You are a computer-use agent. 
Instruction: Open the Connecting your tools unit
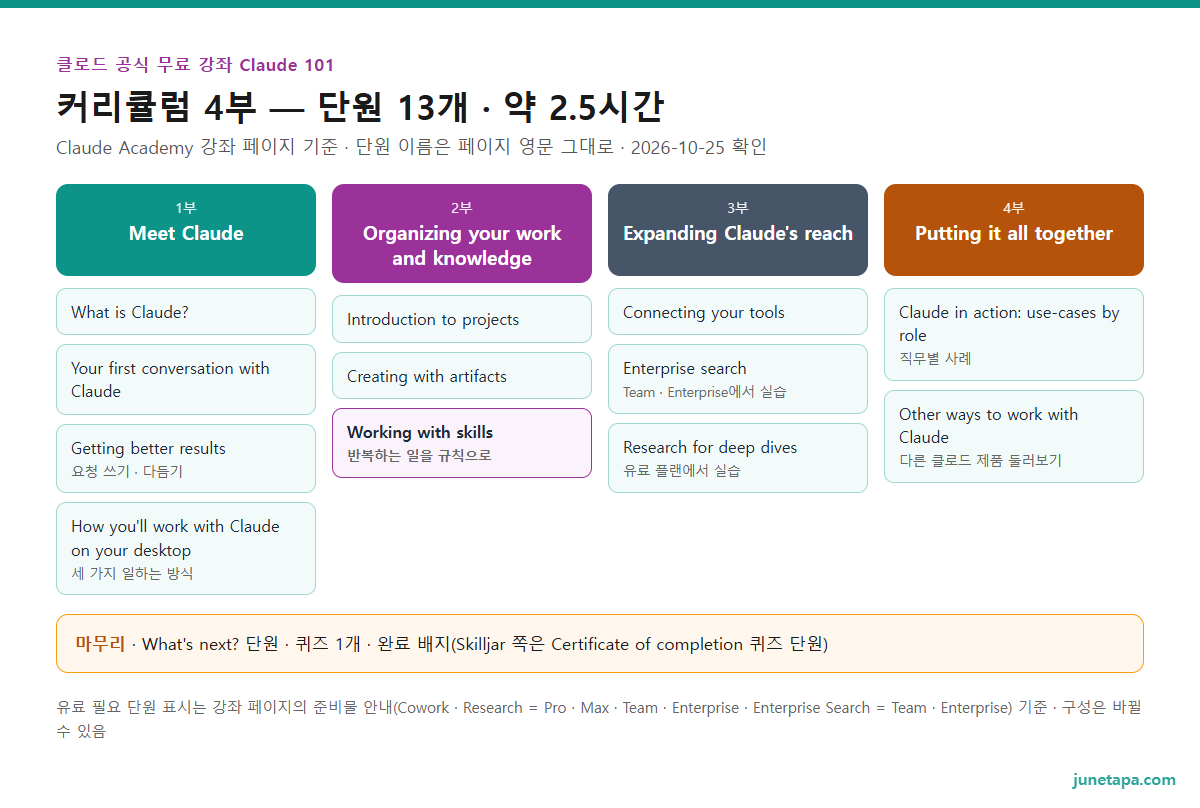pyautogui.click(x=738, y=312)
